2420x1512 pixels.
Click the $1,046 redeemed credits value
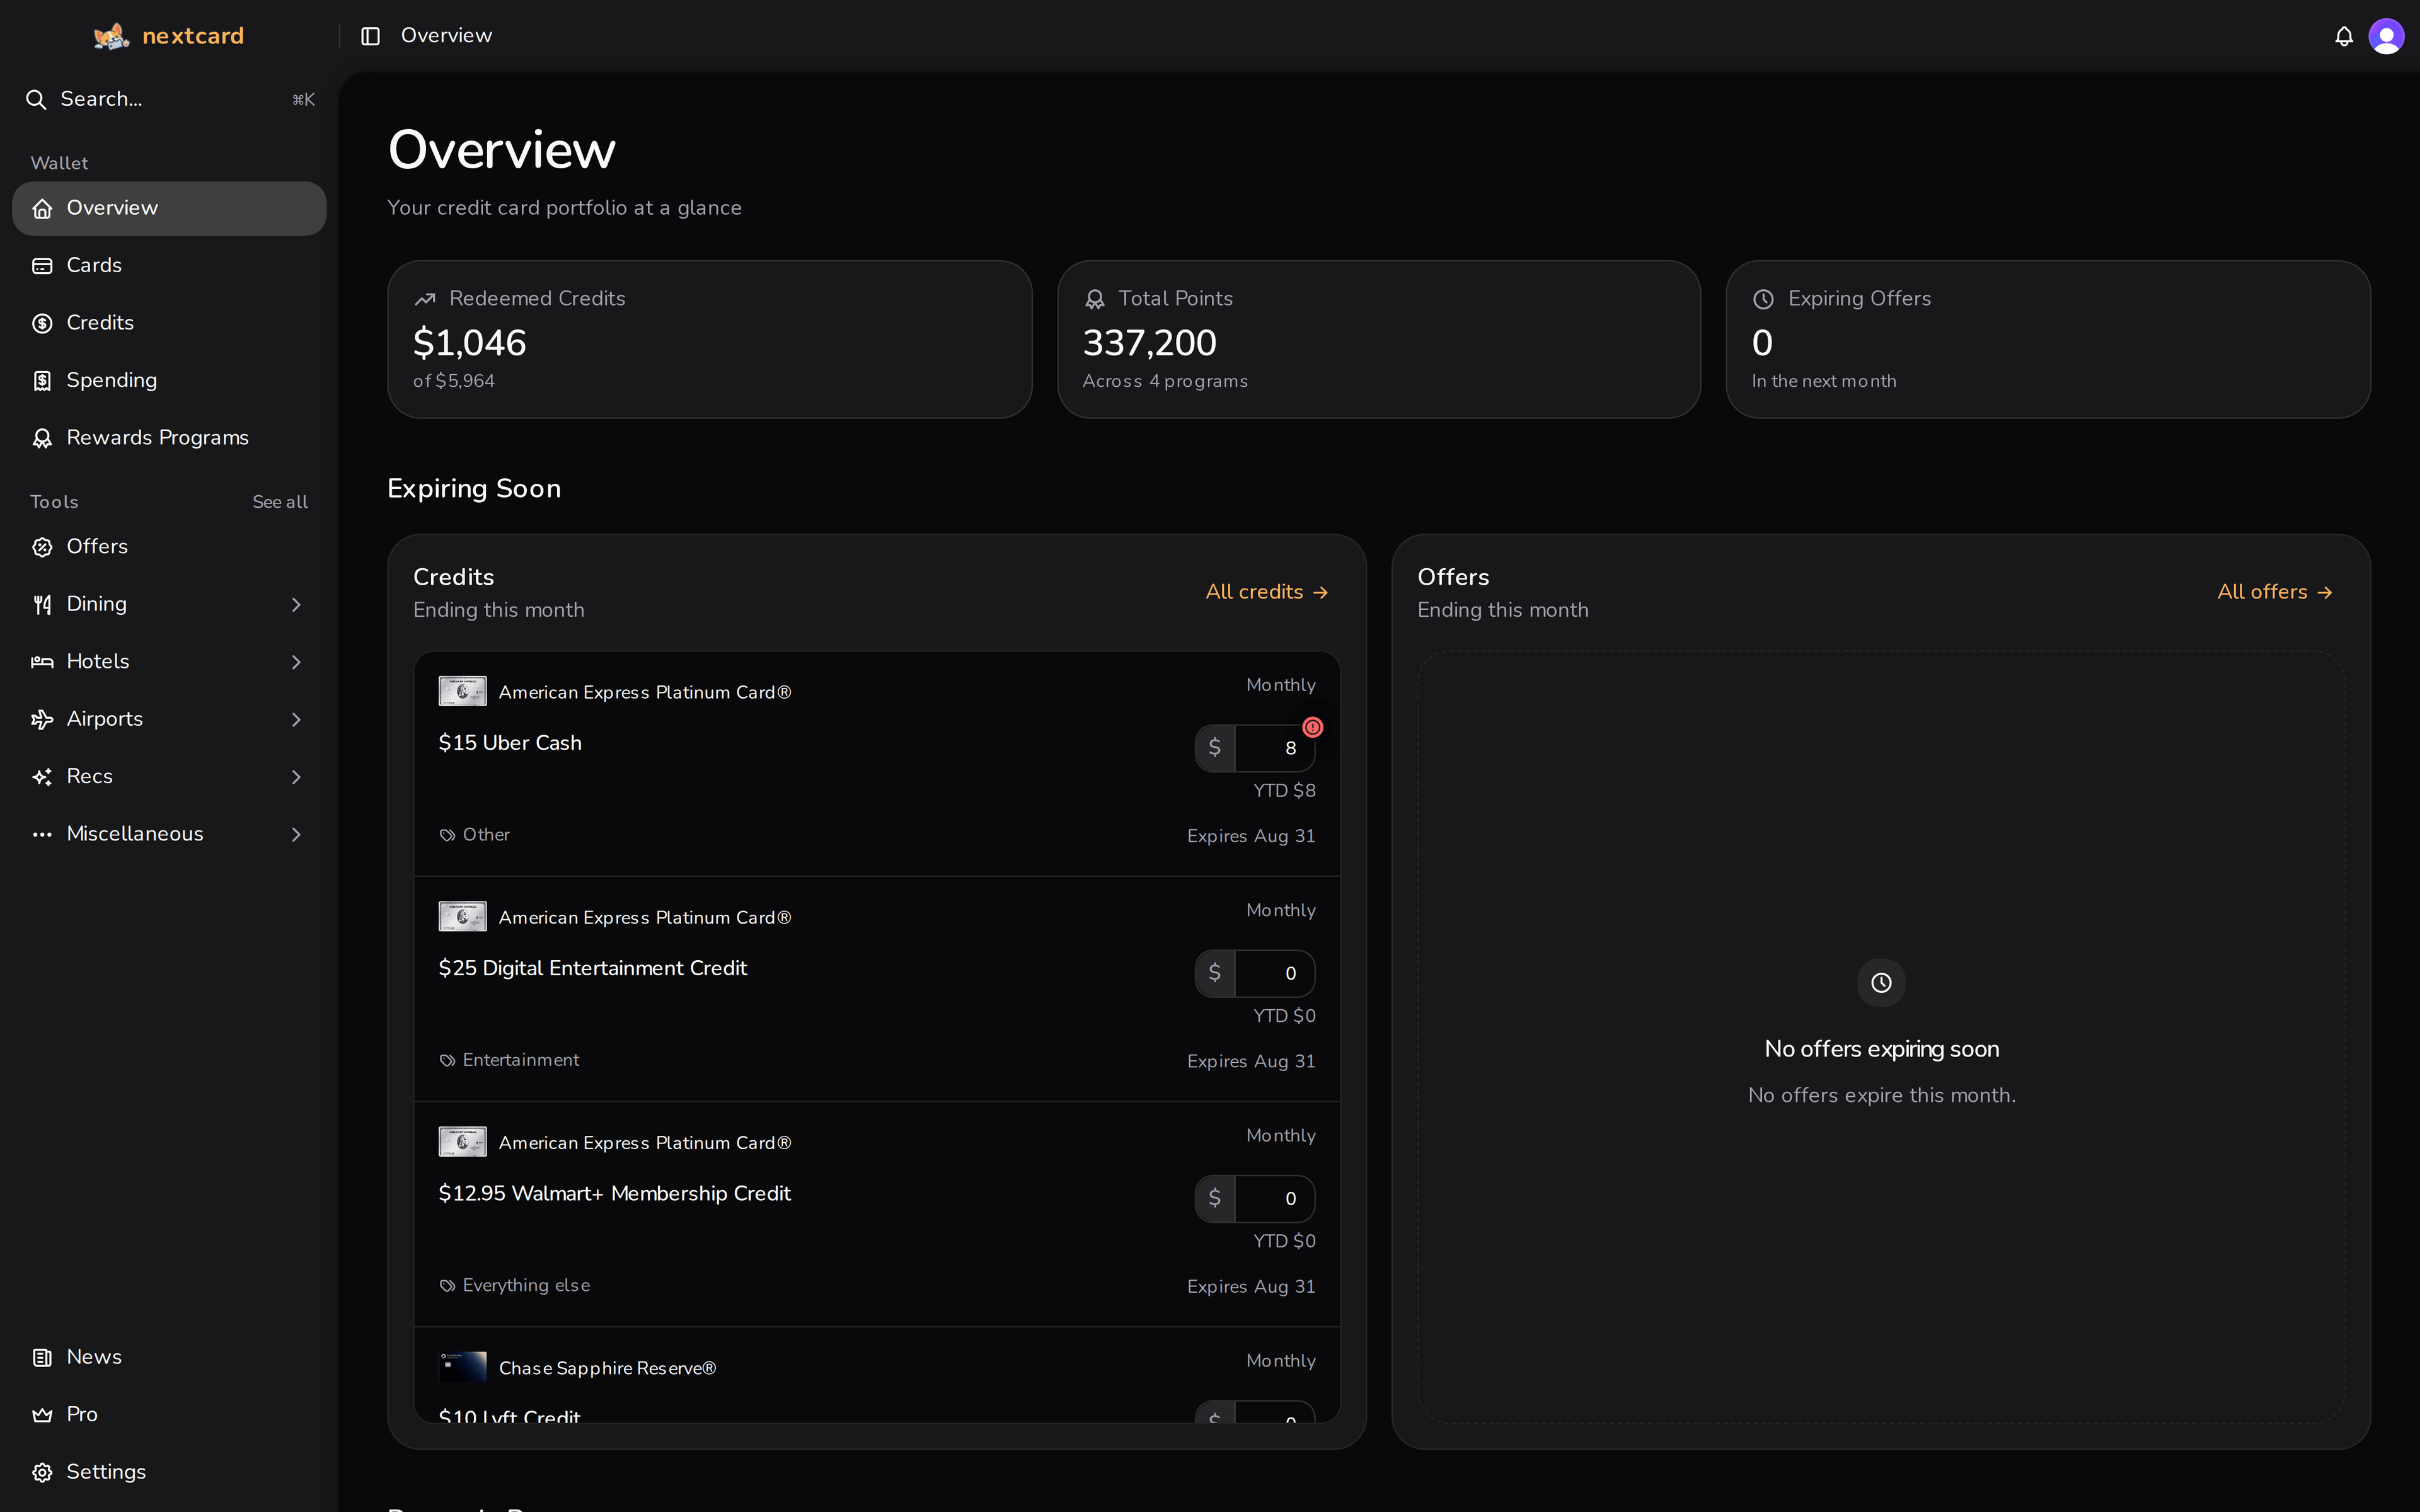[x=470, y=343]
